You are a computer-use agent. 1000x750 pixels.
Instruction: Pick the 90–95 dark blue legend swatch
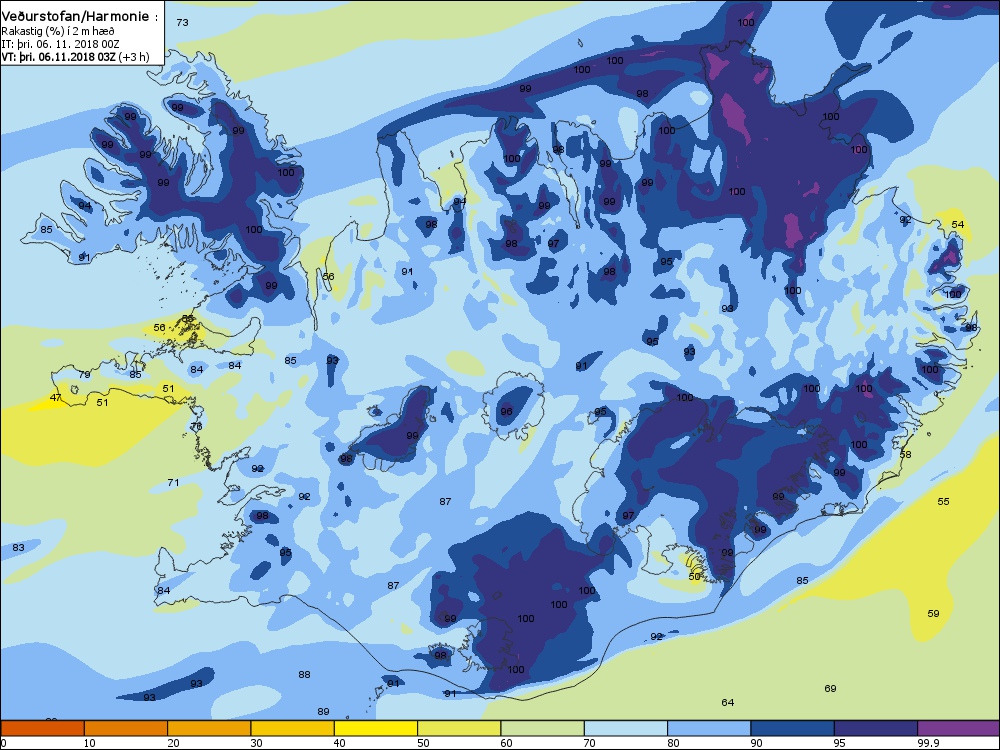tap(793, 728)
